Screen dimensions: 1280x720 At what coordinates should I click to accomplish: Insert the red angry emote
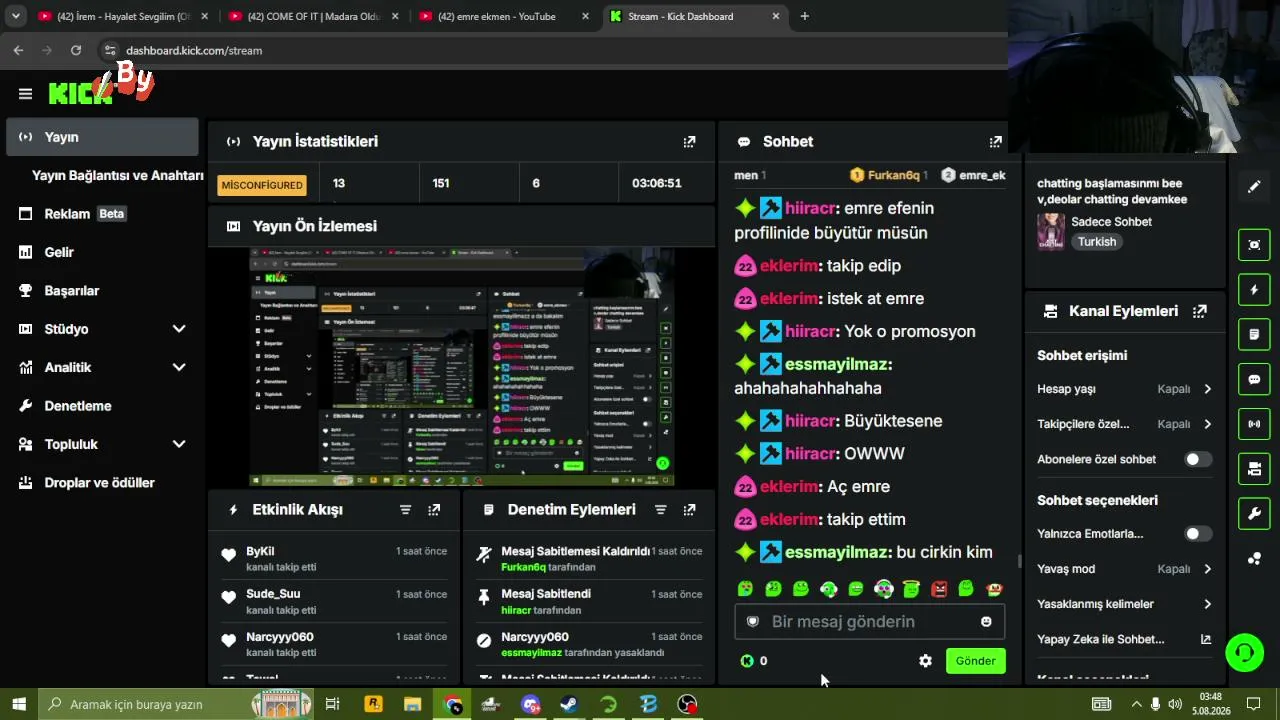coord(938,589)
